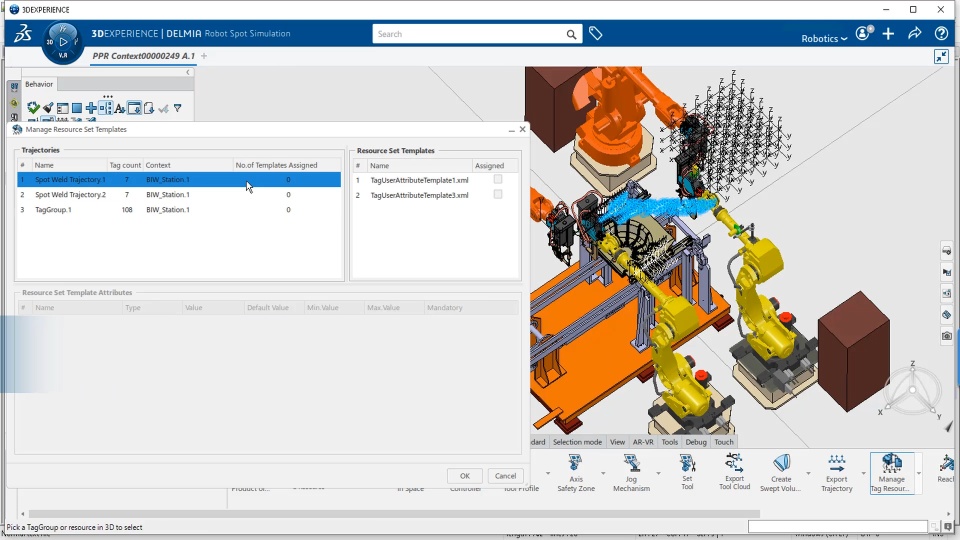
Task: Click the status bar command input field
Action: 838,527
